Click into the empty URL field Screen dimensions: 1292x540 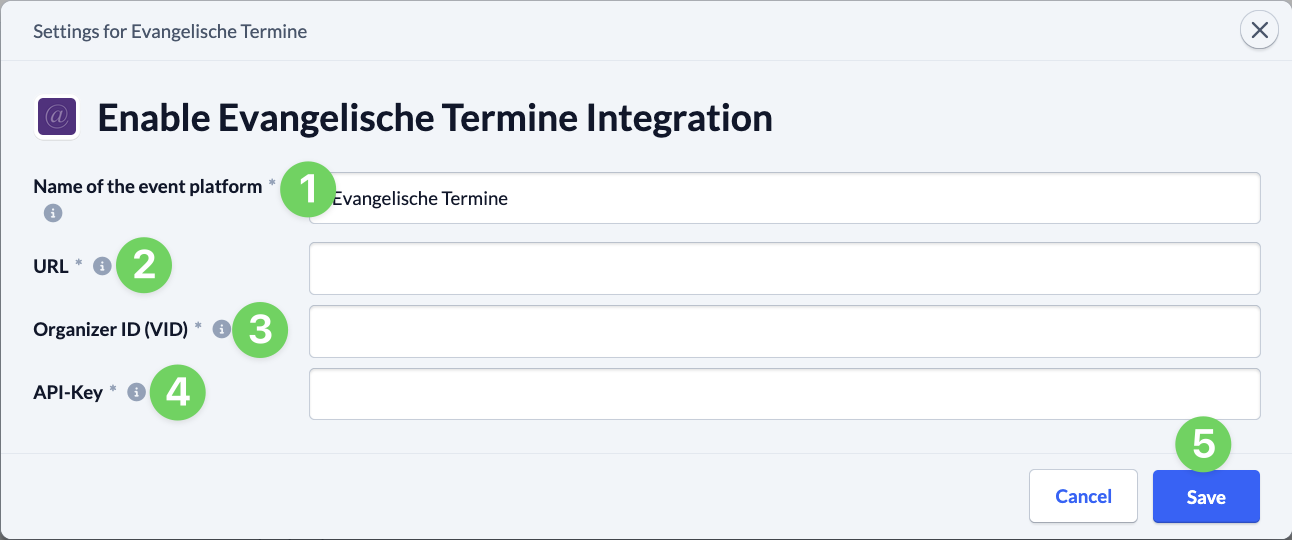pos(785,268)
